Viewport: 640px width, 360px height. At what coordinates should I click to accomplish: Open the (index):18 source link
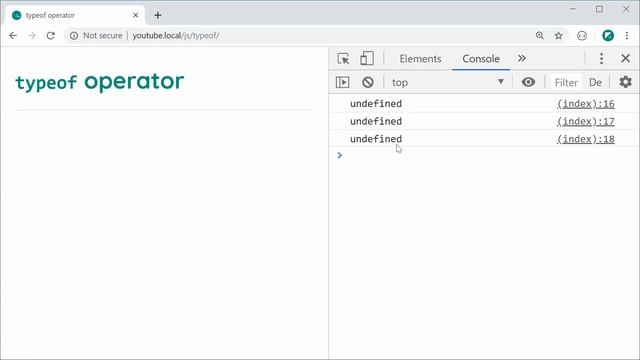tap(586, 139)
